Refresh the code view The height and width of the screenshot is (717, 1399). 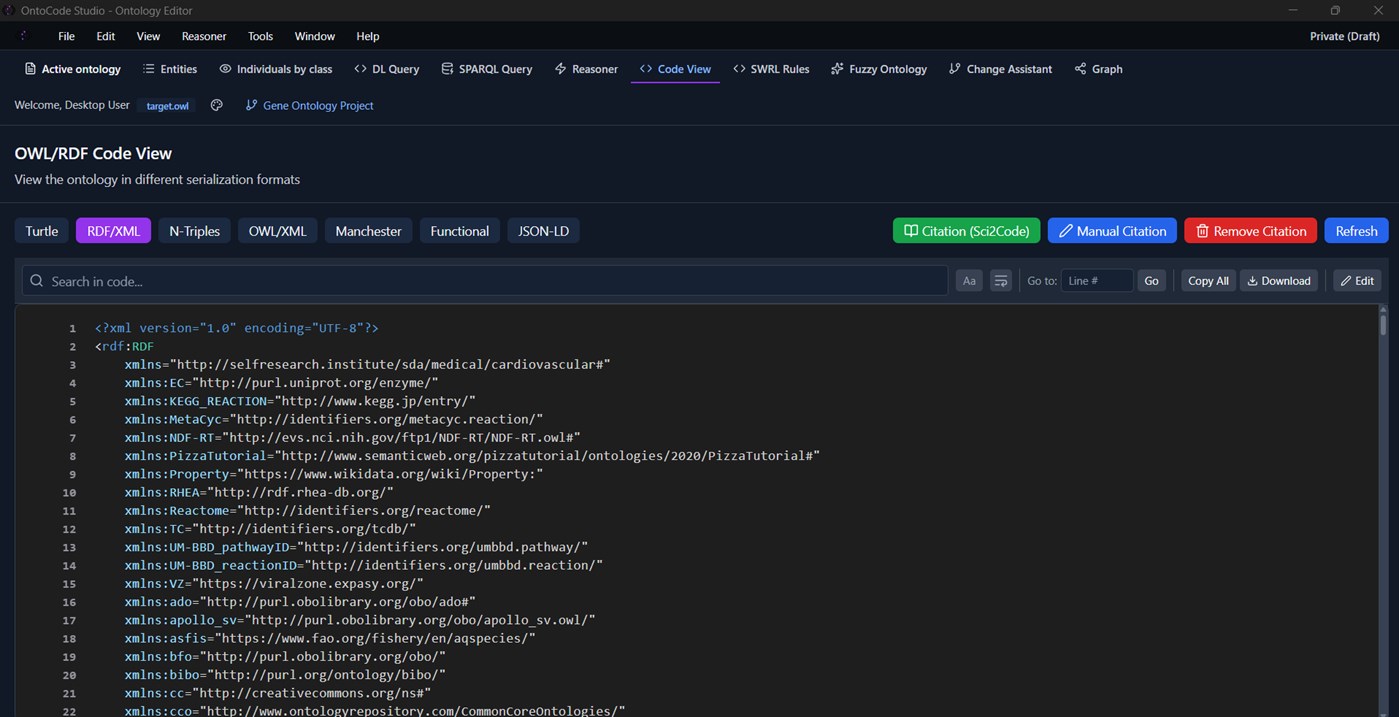point(1356,231)
